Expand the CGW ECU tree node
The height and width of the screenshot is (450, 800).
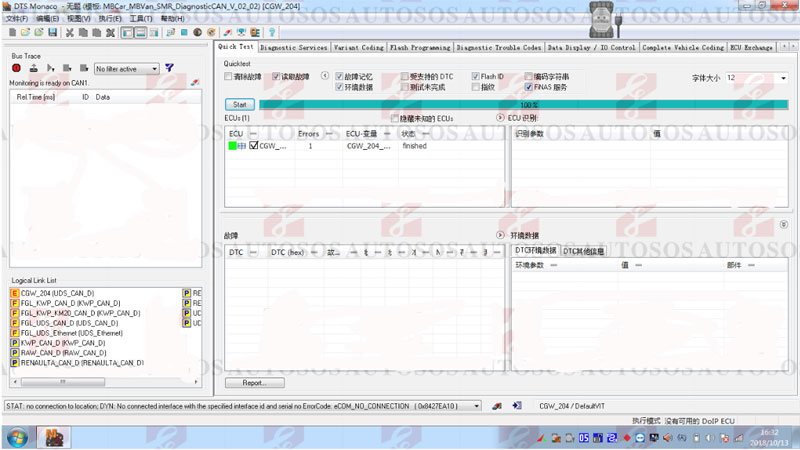click(242, 146)
